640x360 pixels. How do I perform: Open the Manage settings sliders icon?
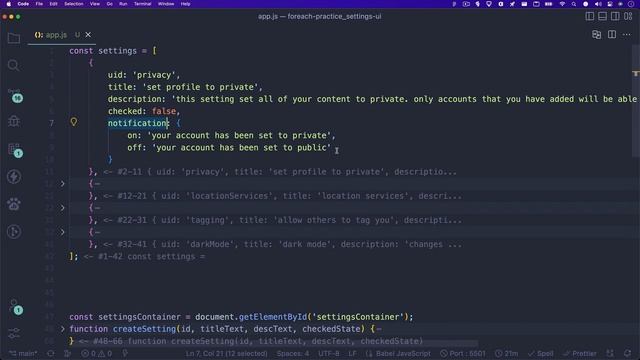(14, 333)
